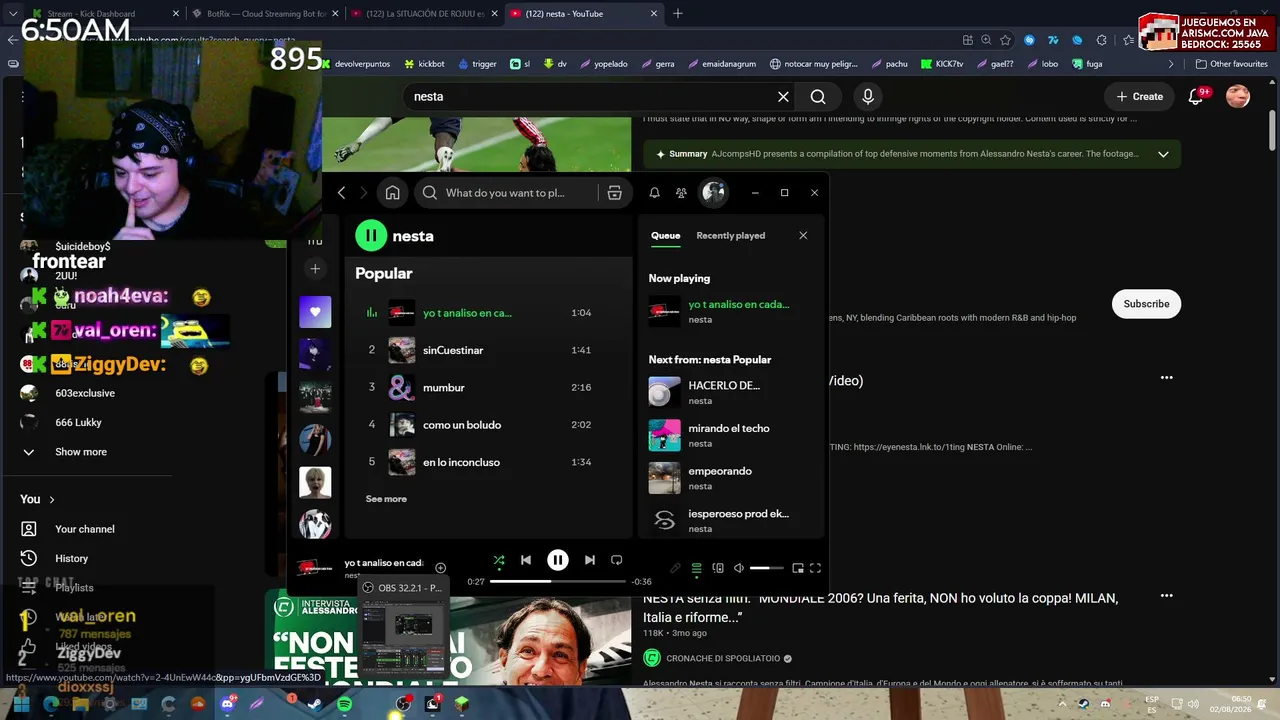Pause the nesta artist with green button
The image size is (1280, 720).
coord(371,236)
